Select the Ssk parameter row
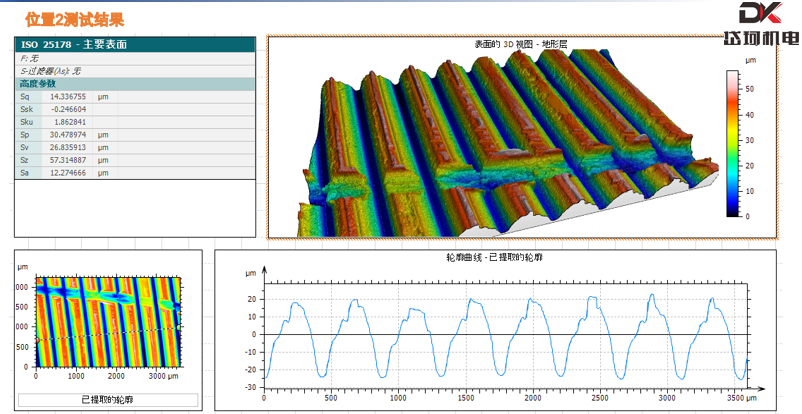Viewport: 802px width, 414px height. [x=135, y=110]
